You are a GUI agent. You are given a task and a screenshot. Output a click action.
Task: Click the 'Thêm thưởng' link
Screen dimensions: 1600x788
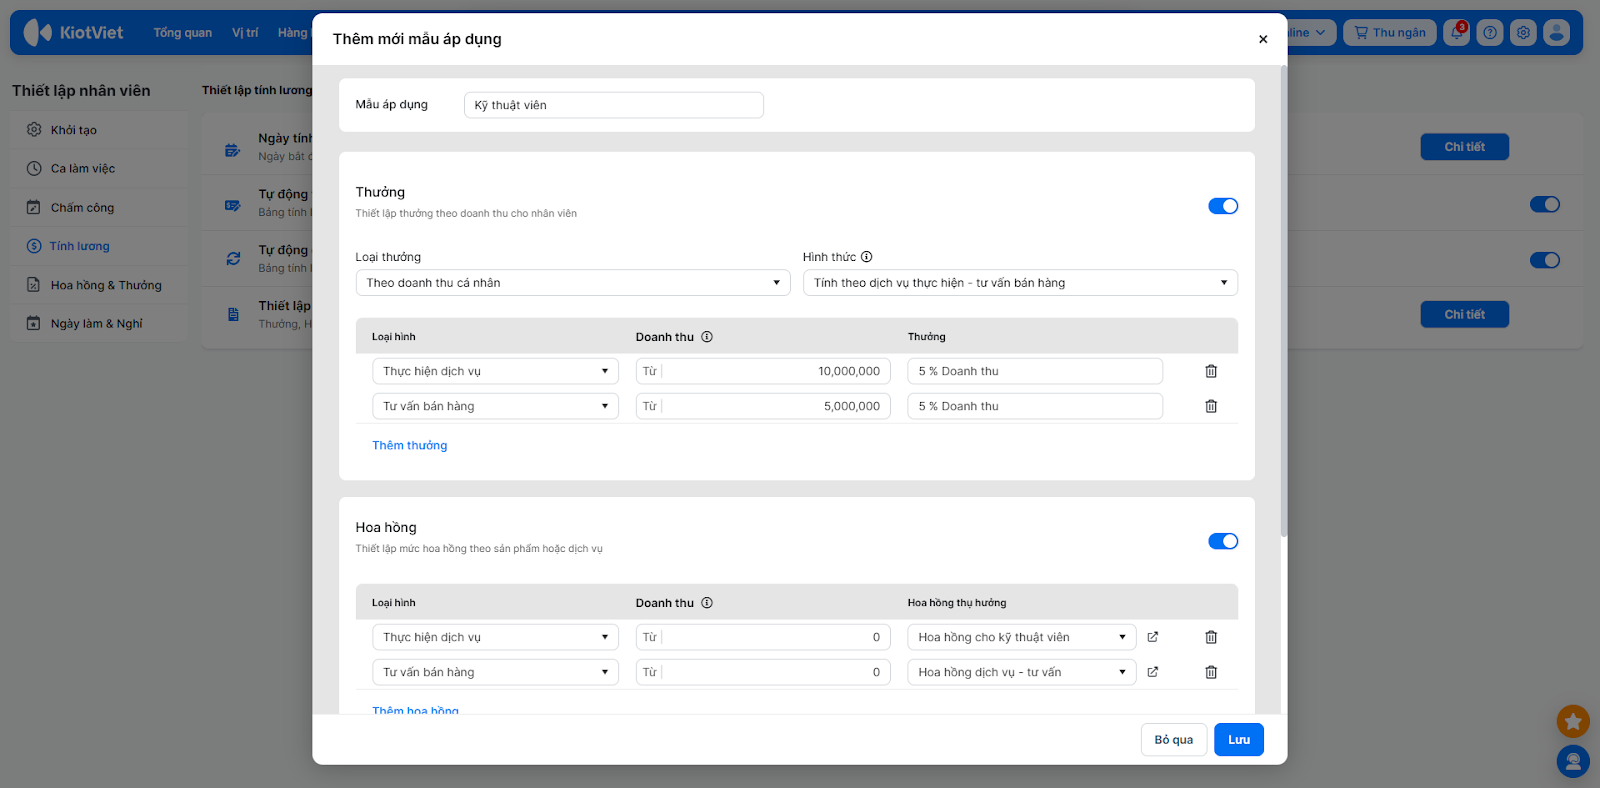(x=410, y=446)
